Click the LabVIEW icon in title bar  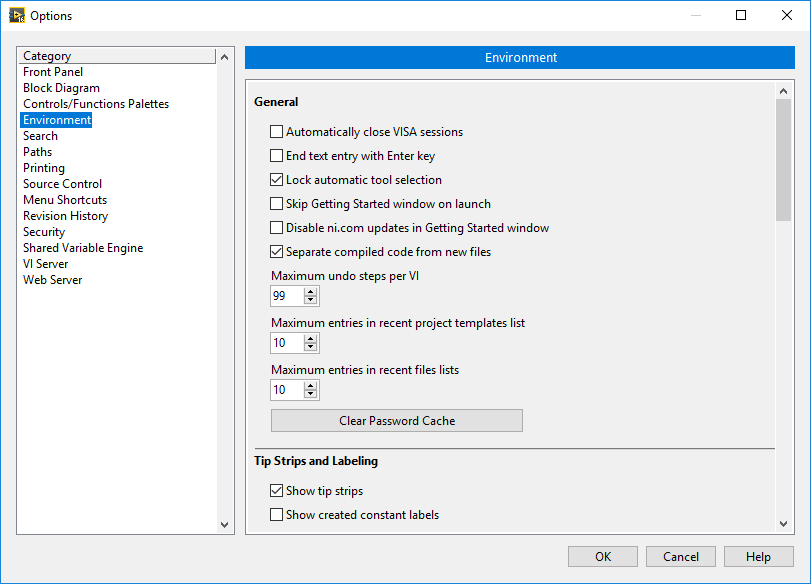pyautogui.click(x=17, y=16)
